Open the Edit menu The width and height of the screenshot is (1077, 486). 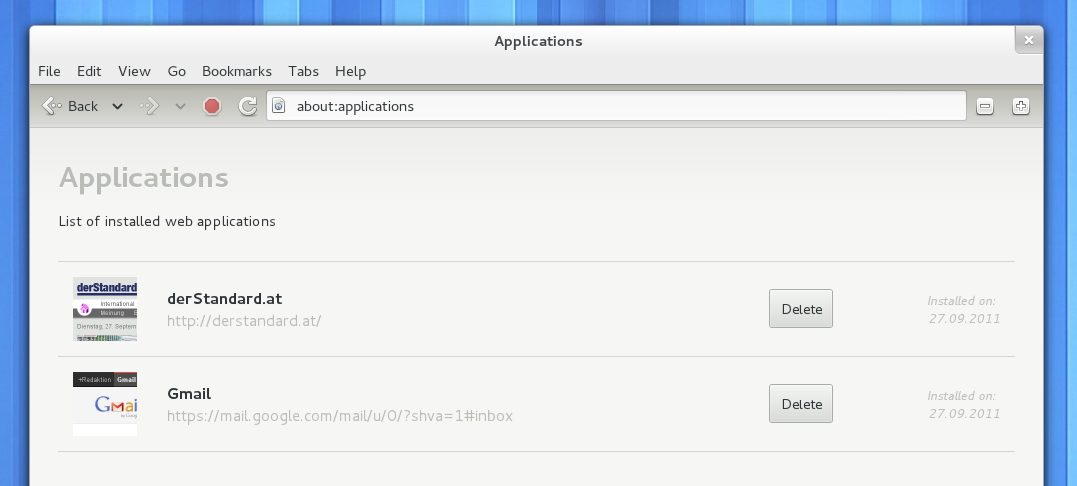(x=89, y=71)
